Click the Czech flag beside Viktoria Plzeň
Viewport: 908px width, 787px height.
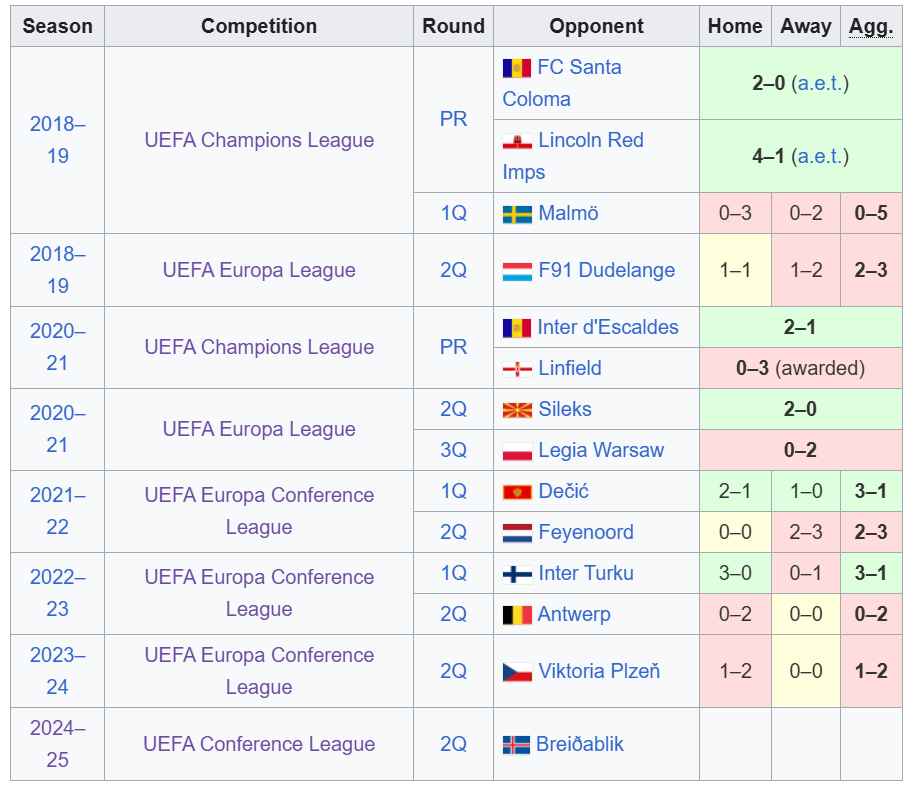pos(517,672)
